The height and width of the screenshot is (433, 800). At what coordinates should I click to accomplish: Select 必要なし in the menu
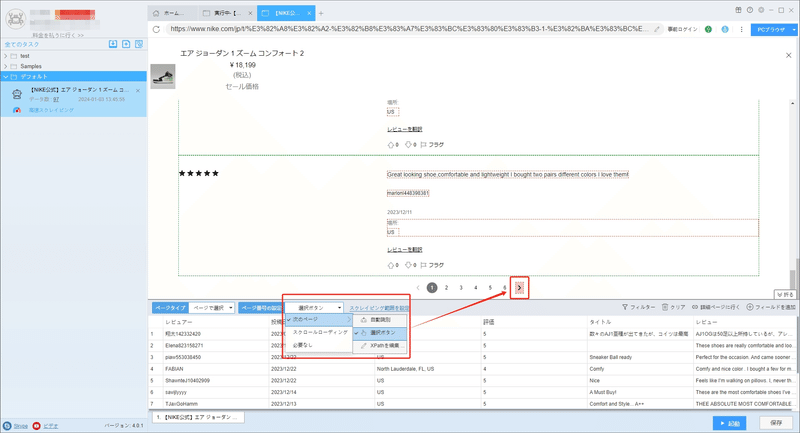pos(319,345)
